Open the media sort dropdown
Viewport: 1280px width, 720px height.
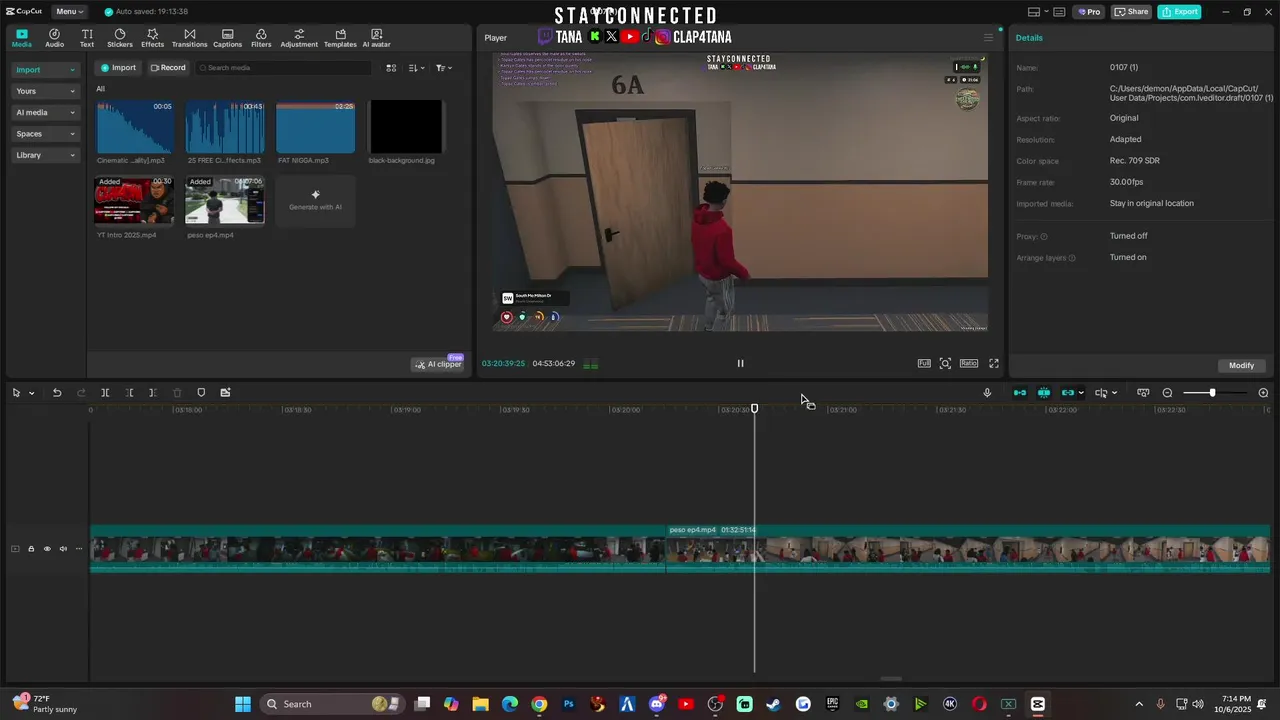point(416,68)
